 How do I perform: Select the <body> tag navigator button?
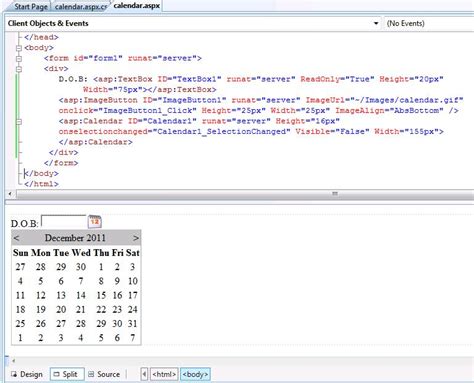pyautogui.click(x=195, y=374)
